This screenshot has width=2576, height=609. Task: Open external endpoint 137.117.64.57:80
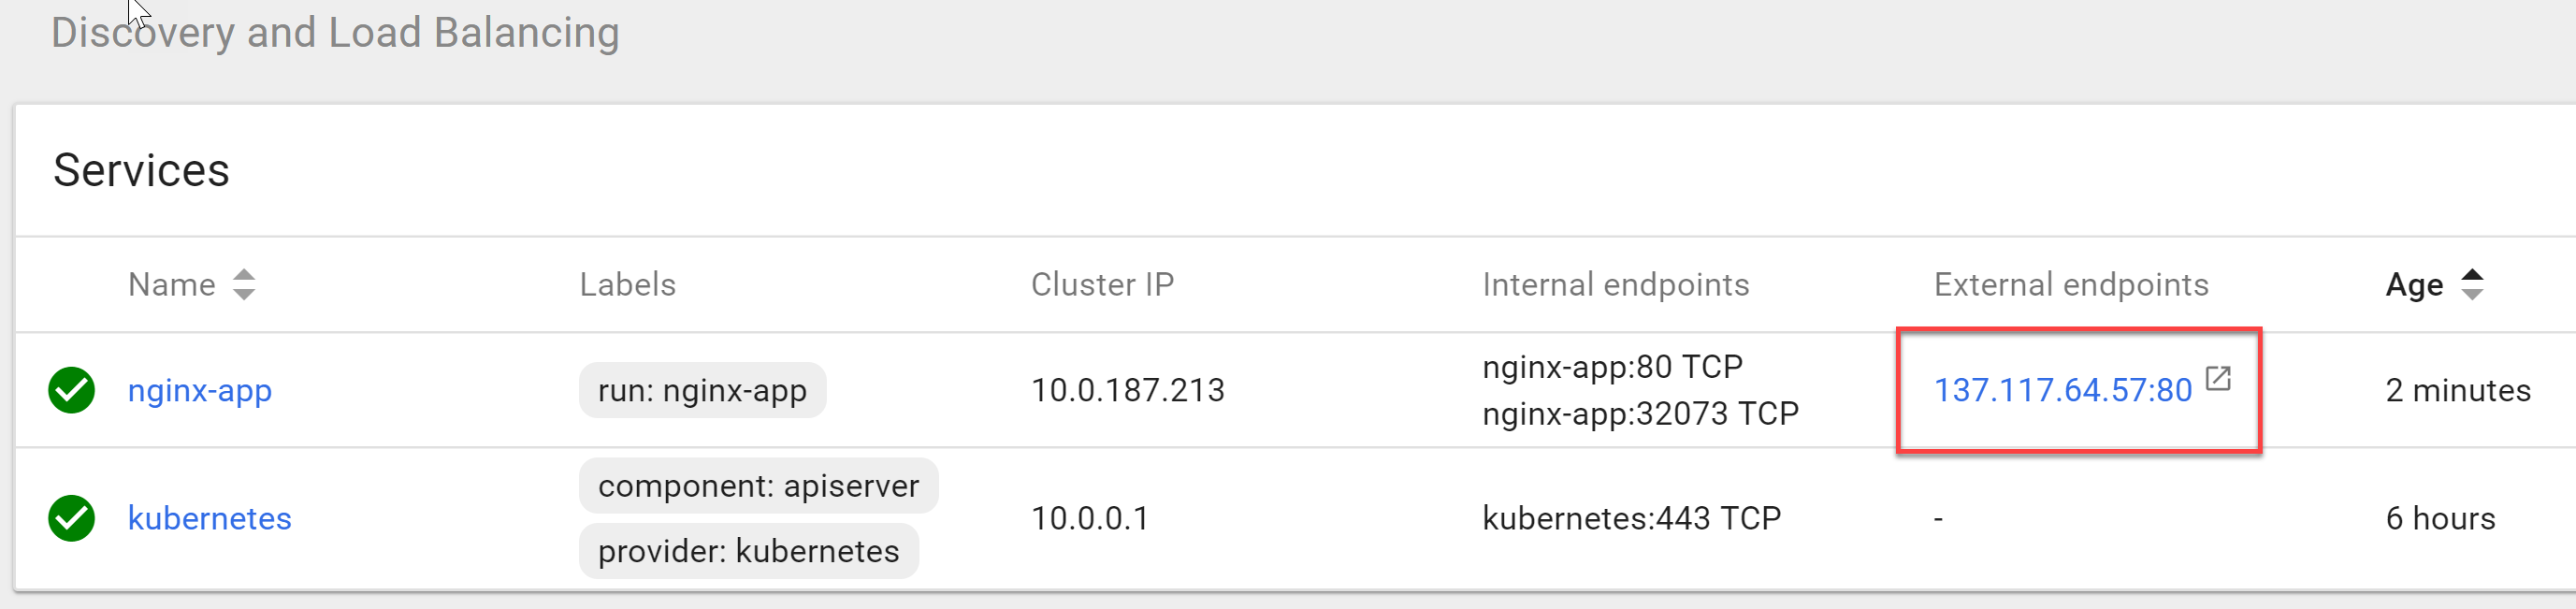point(2062,390)
